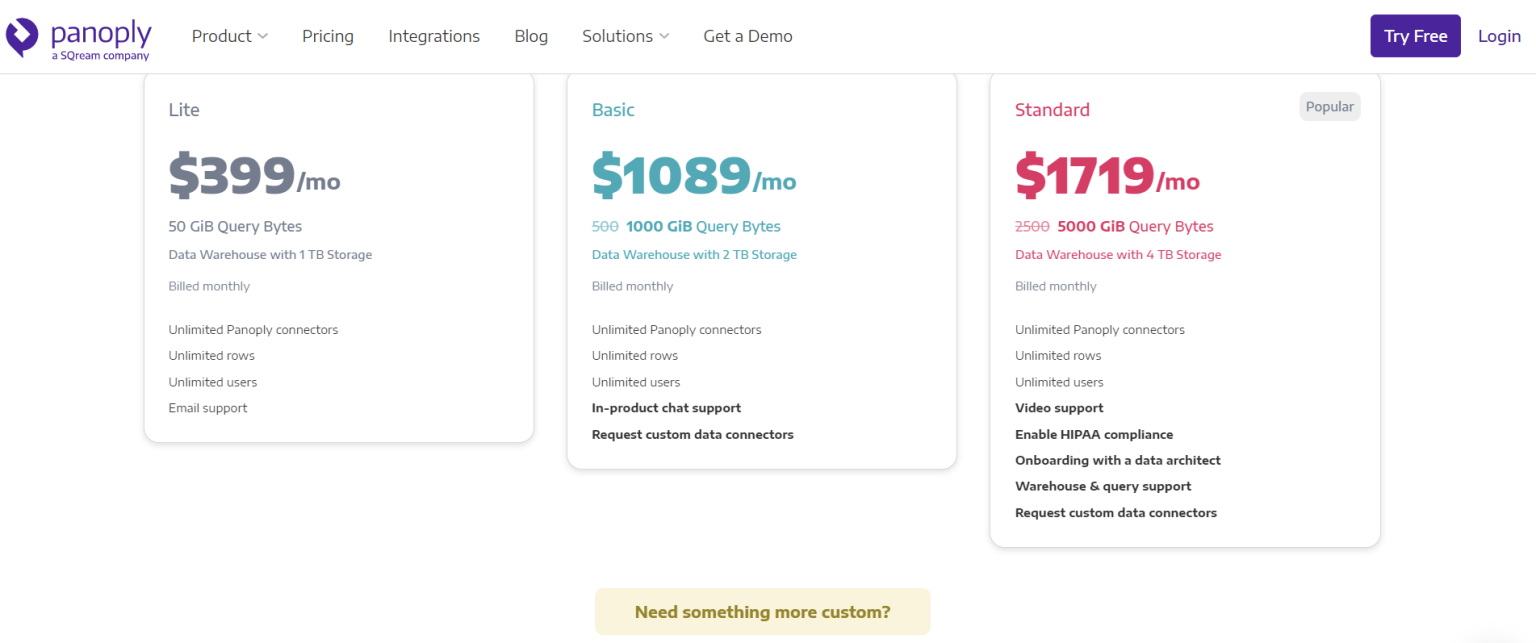Image resolution: width=1536 pixels, height=643 pixels.
Task: Select Get a Demo
Action: click(747, 36)
